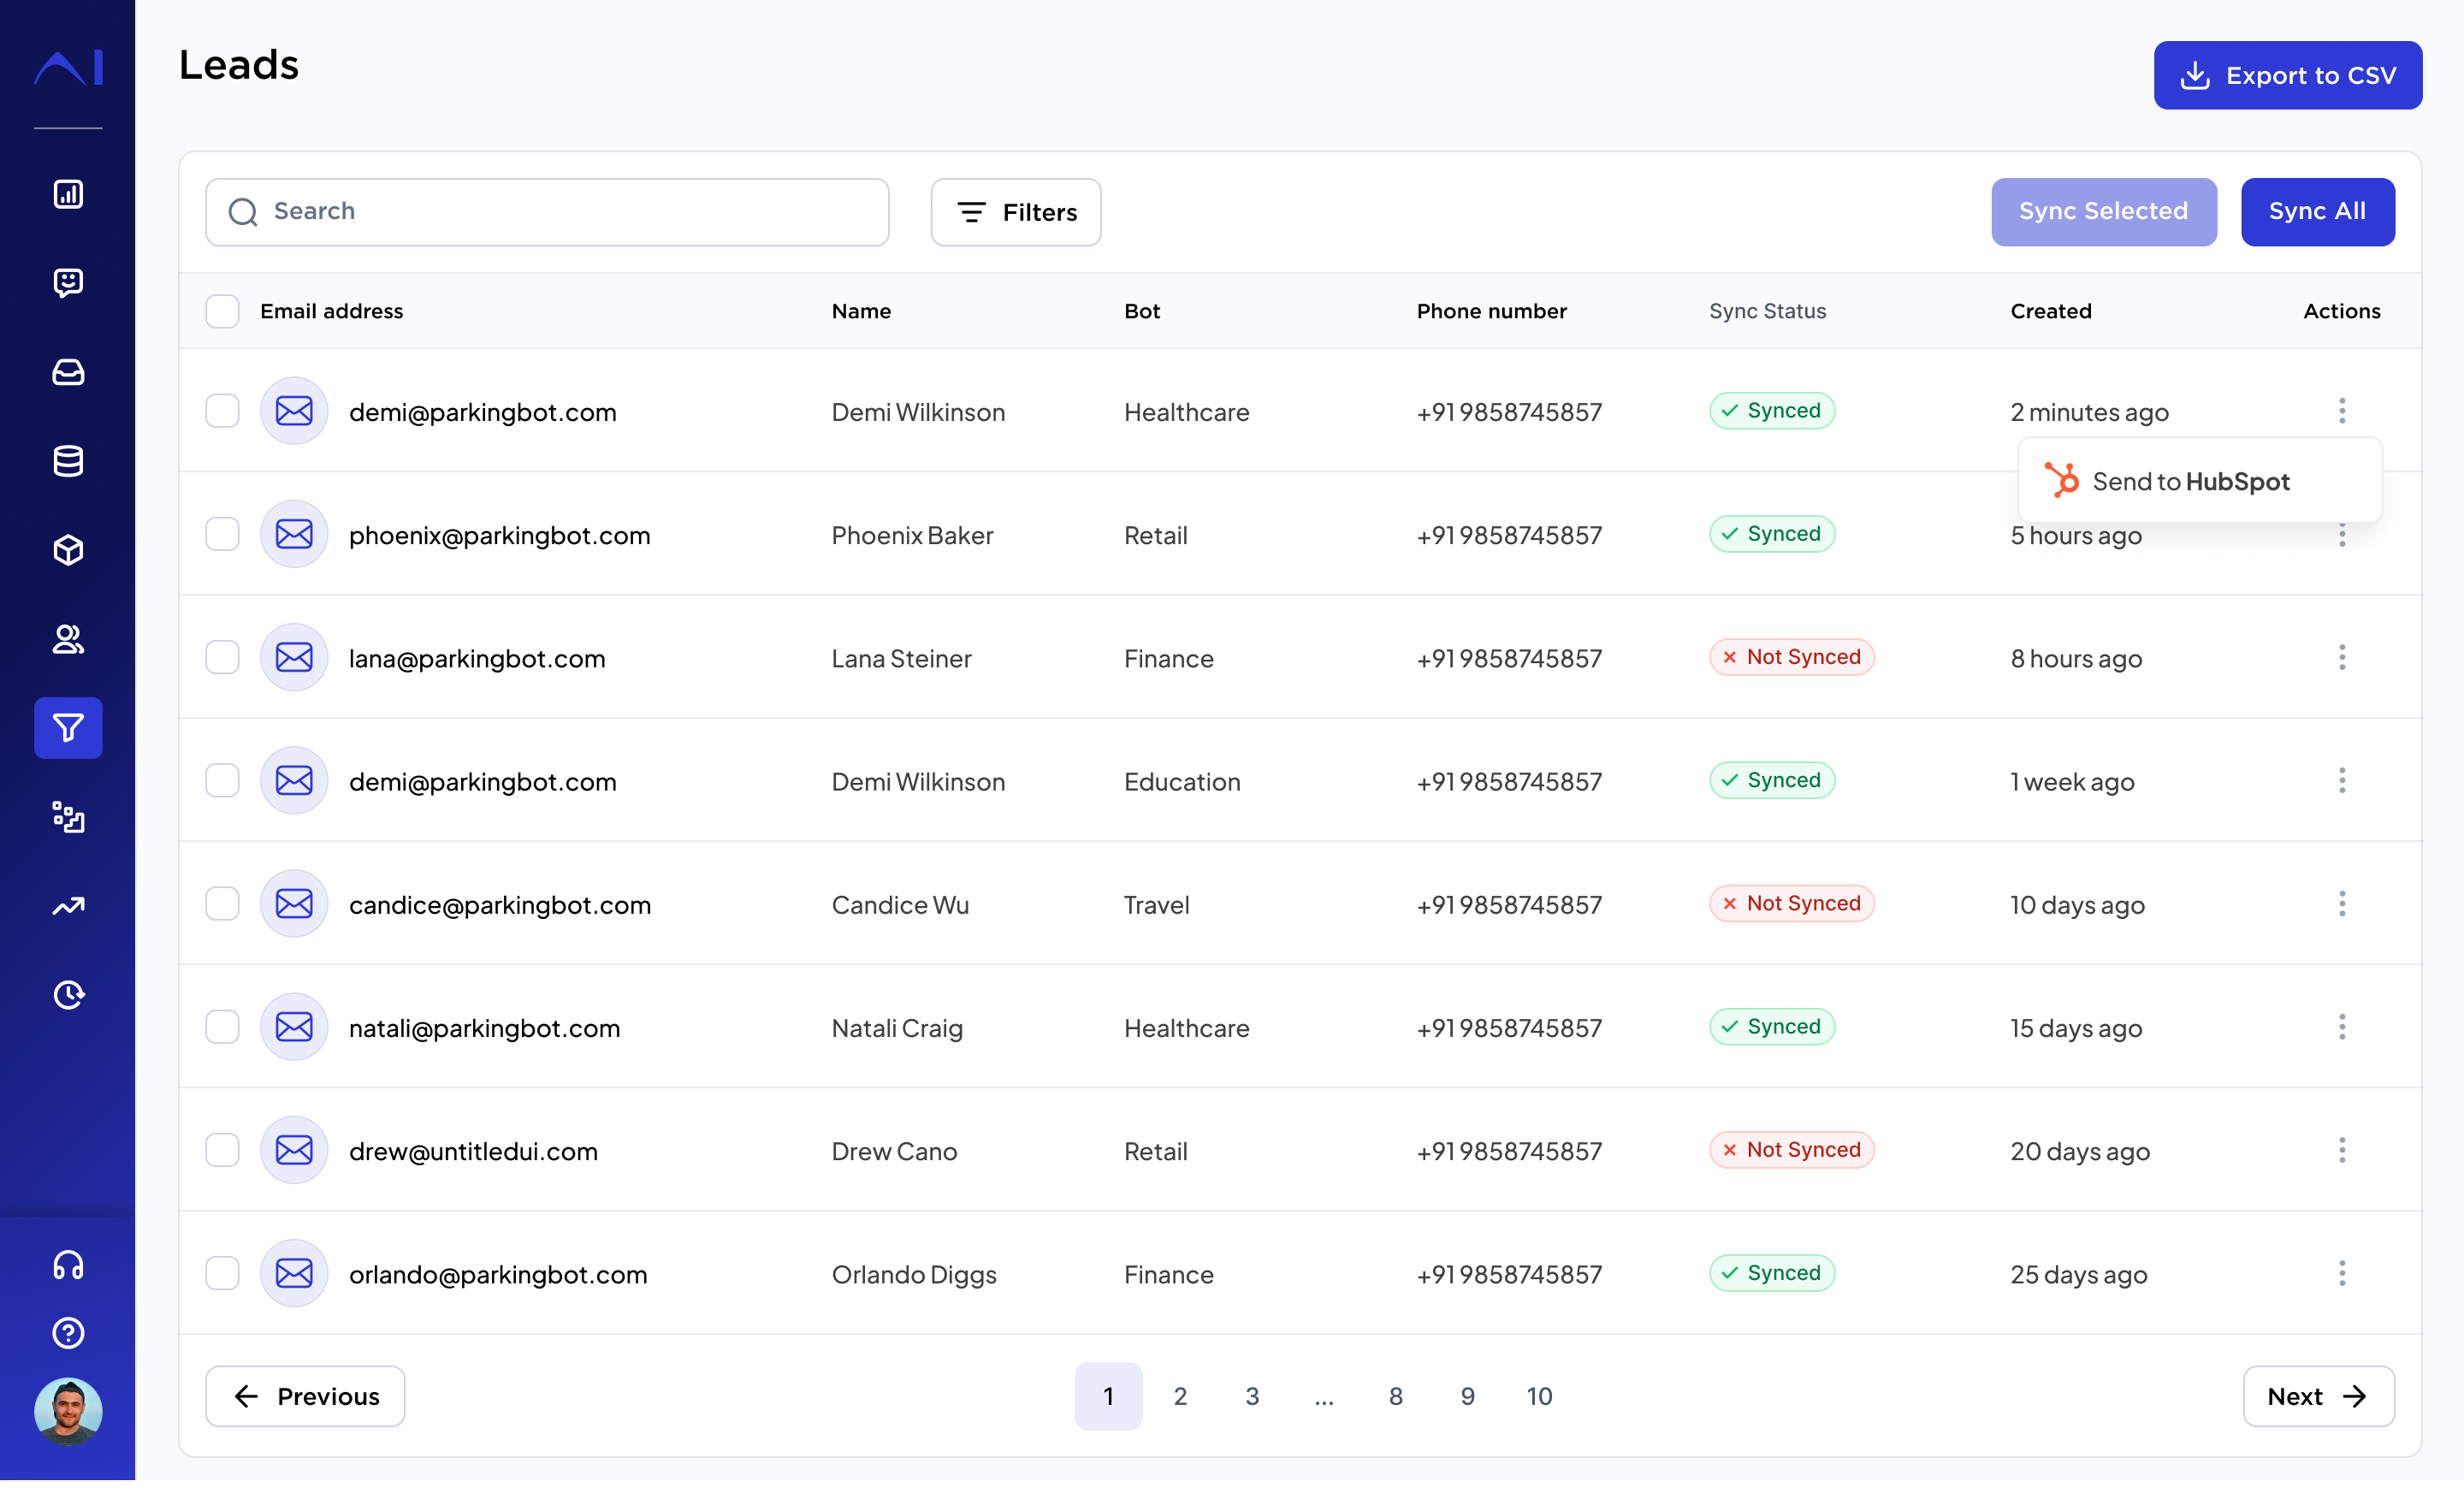Click the Sync Status column header
This screenshot has height=1499, width=2464.
coord(1767,311)
